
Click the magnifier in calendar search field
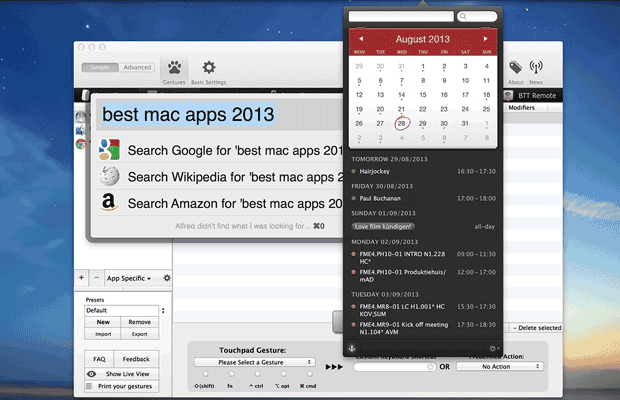(463, 16)
